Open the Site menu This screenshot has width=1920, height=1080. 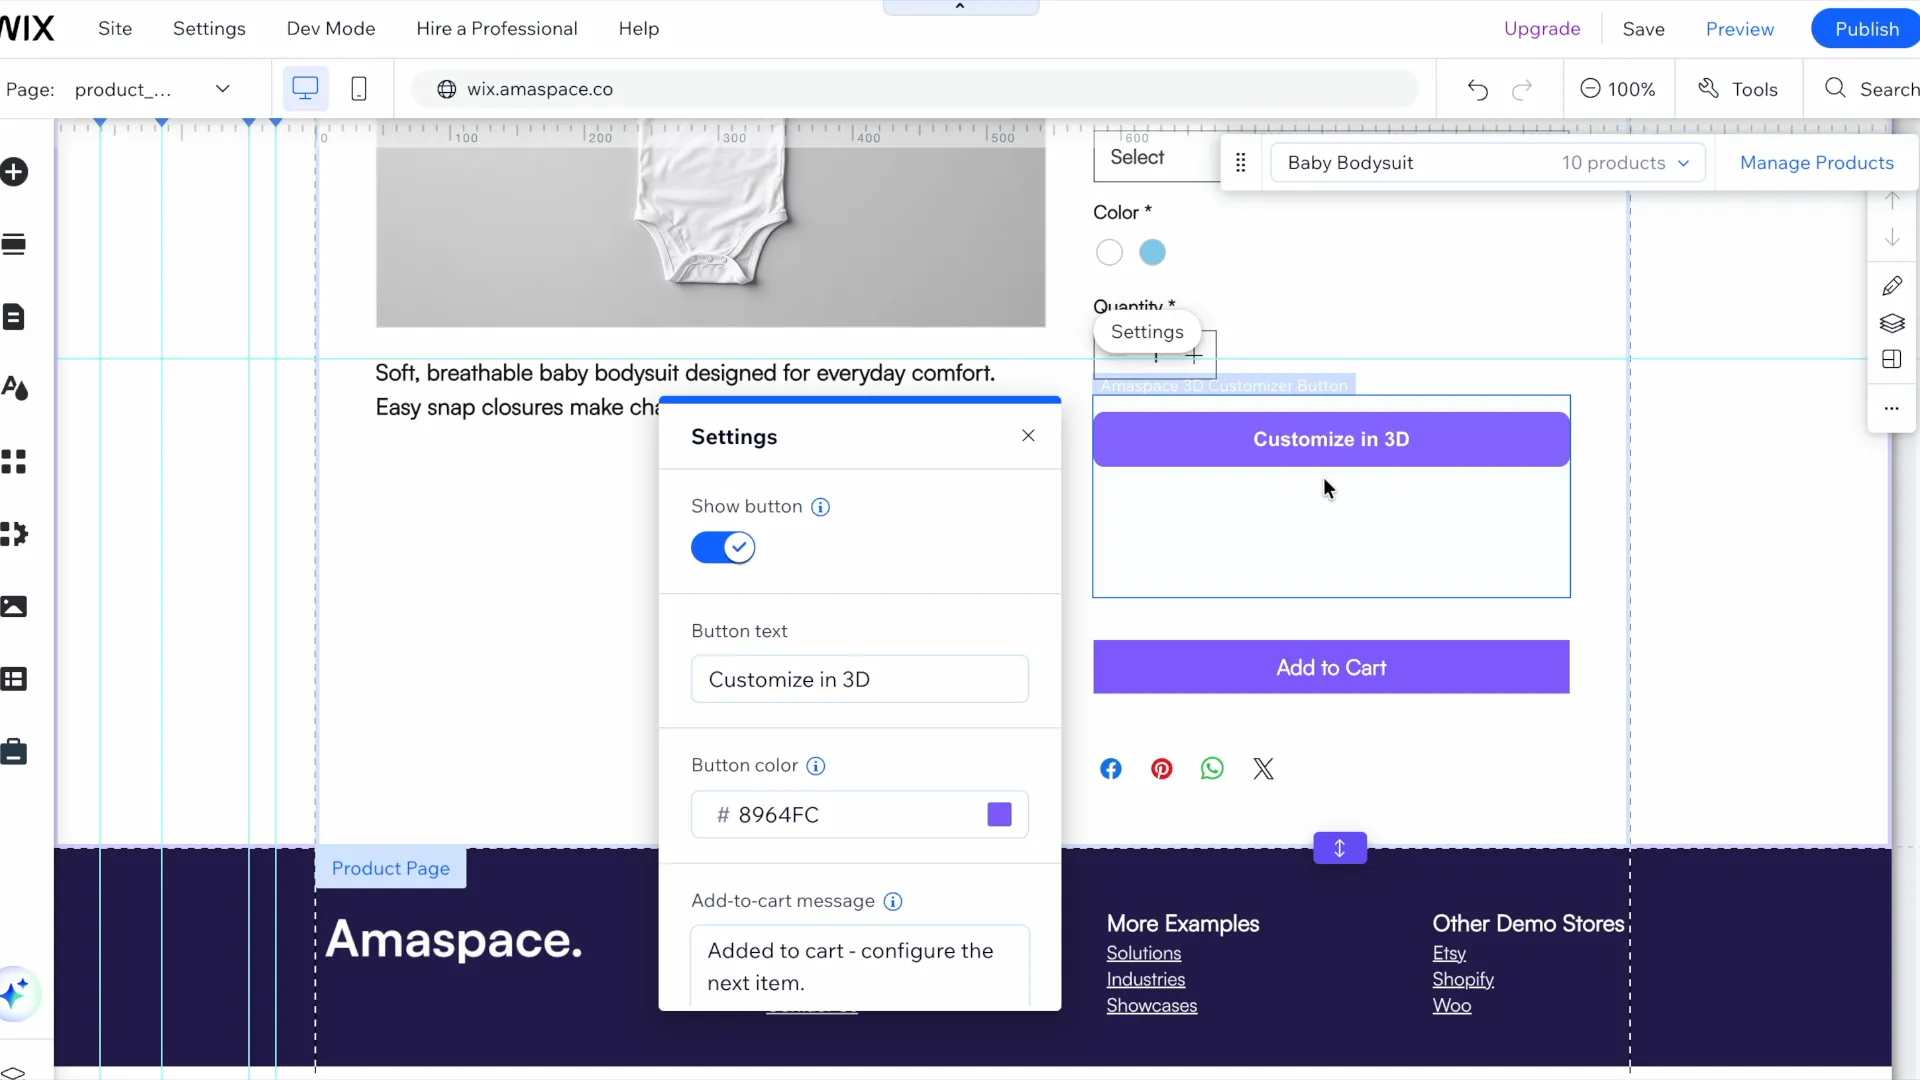click(115, 29)
